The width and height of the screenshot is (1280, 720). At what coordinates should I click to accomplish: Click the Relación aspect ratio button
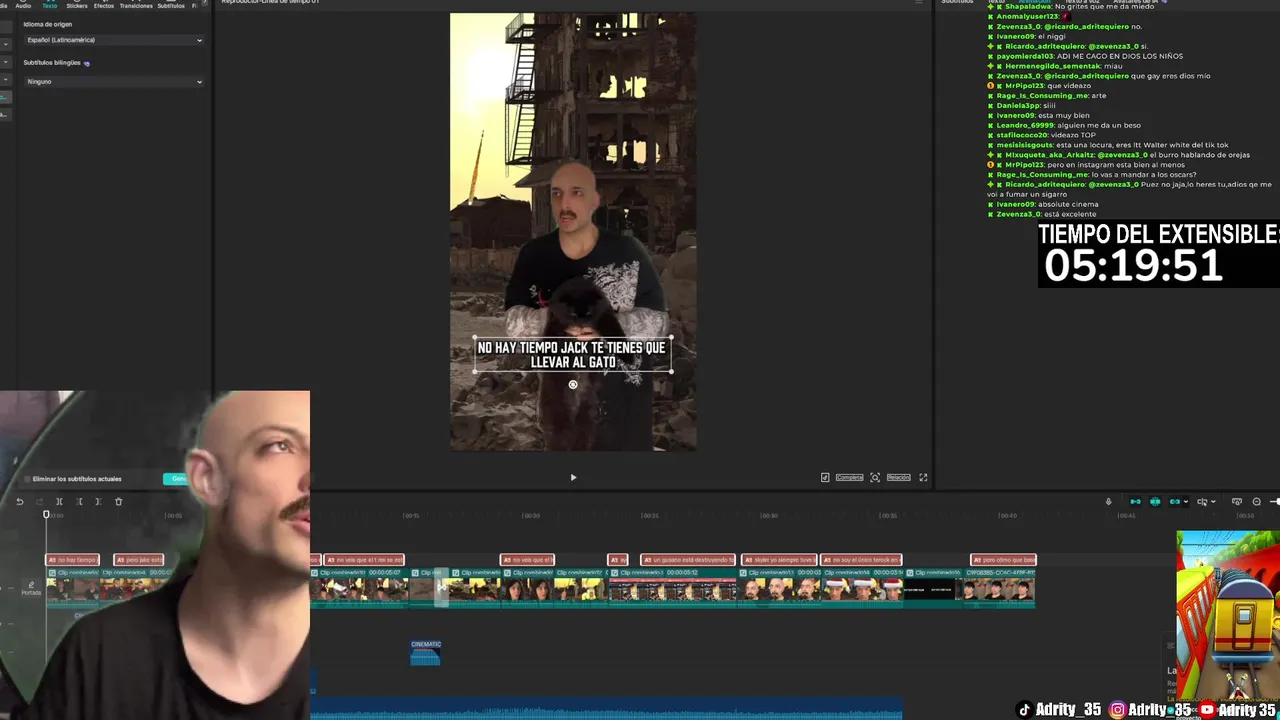tap(898, 477)
